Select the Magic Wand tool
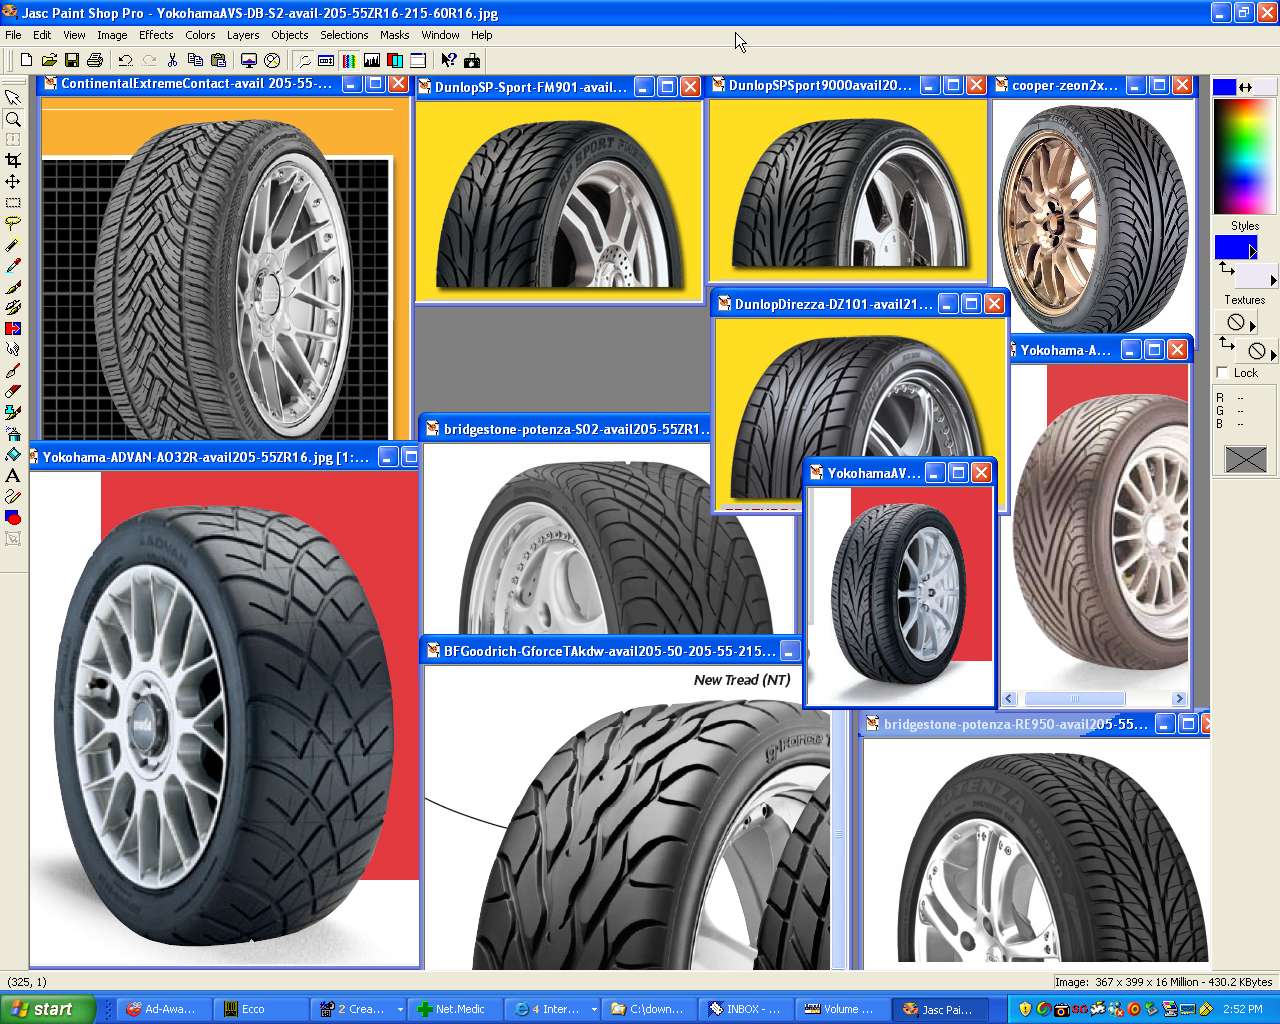This screenshot has height=1024, width=1280. (x=13, y=245)
